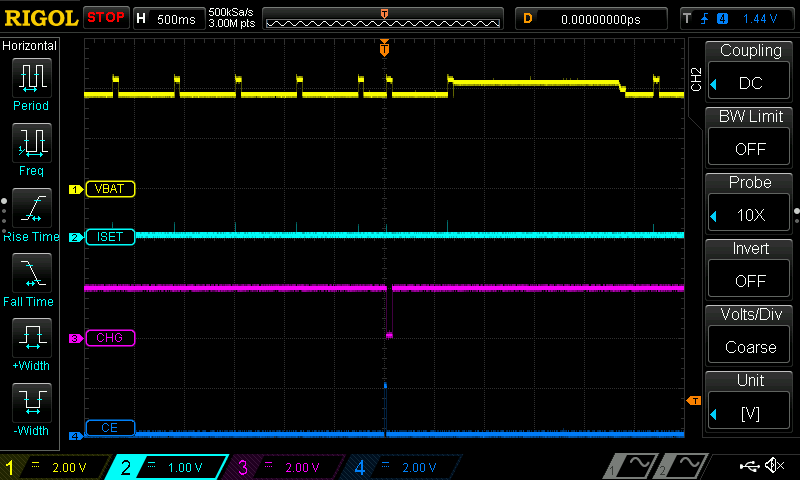The height and width of the screenshot is (480, 800).
Task: Click the source 1 waveform generator icon
Action: [x=630, y=467]
